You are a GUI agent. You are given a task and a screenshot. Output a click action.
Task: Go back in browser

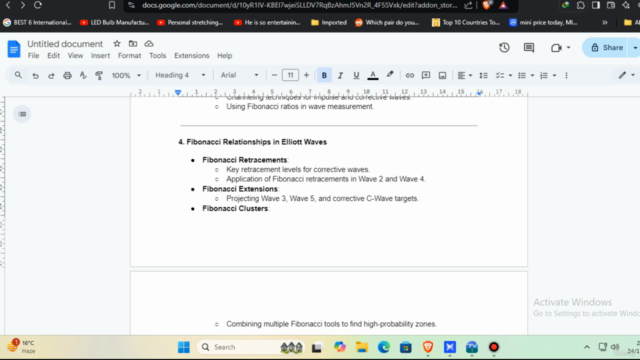pyautogui.click(x=8, y=5)
